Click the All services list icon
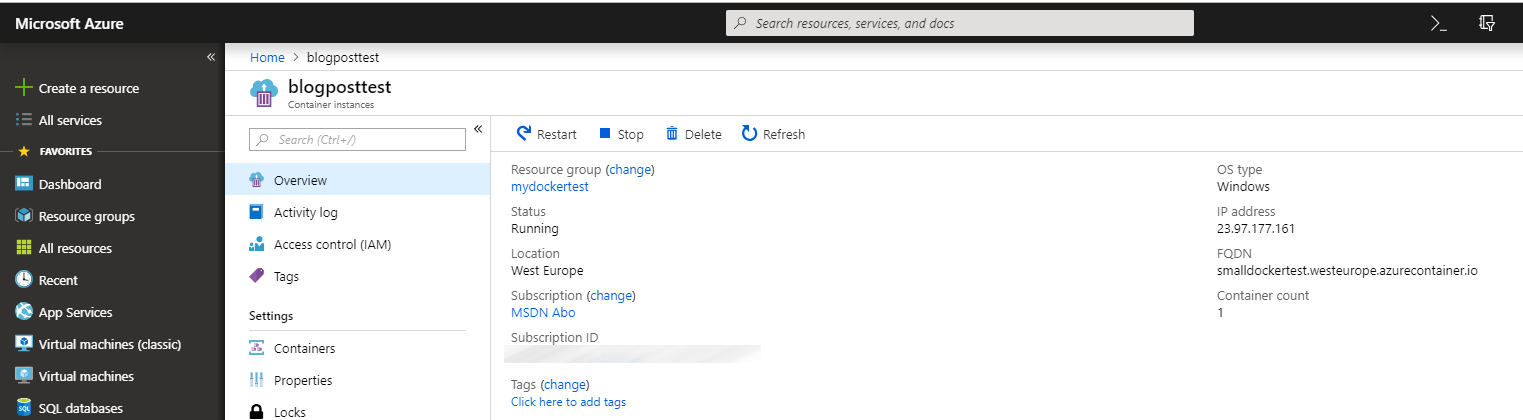Image resolution: width=1523 pixels, height=420 pixels. 24,120
